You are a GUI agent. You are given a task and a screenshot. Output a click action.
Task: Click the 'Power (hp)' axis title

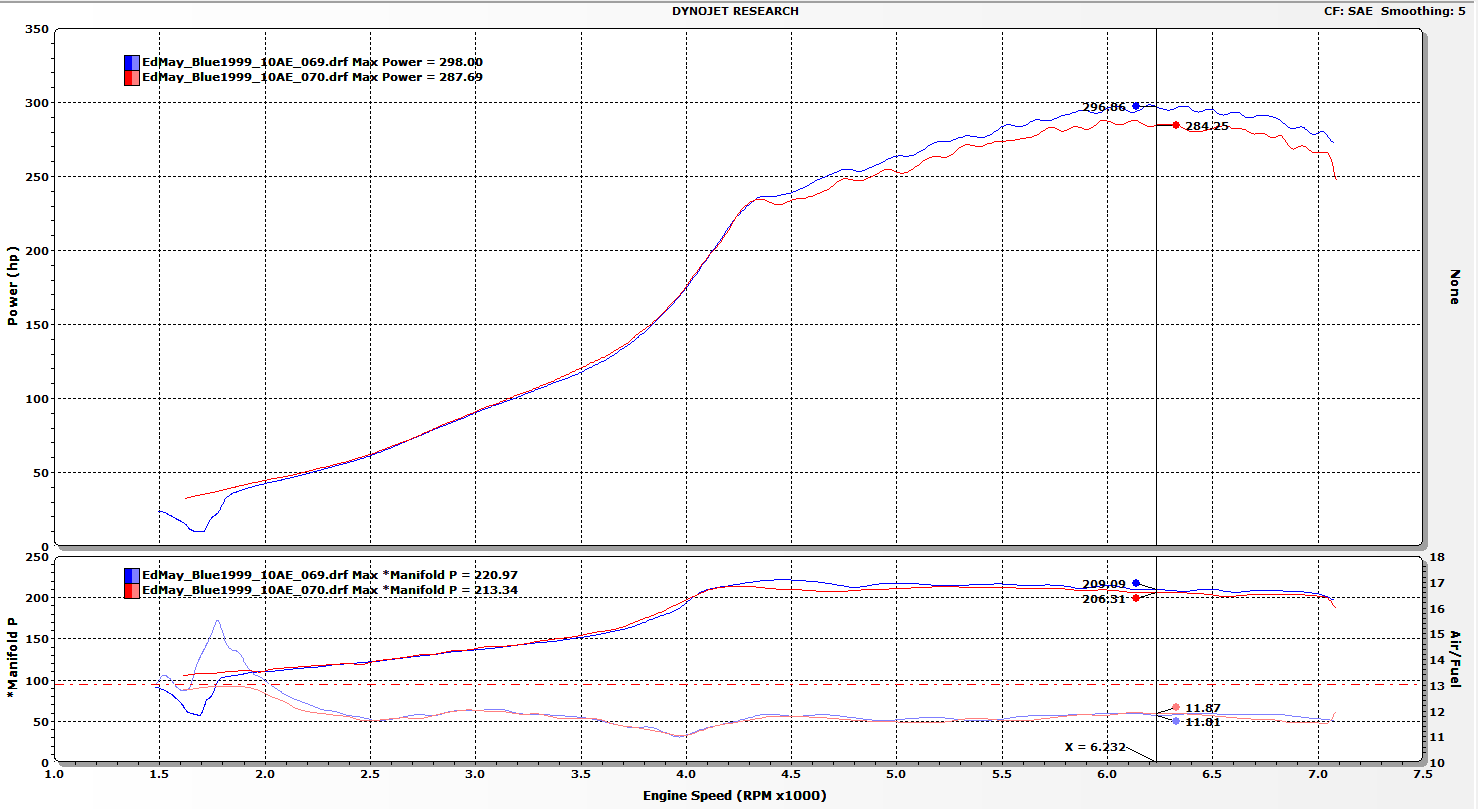(13, 288)
